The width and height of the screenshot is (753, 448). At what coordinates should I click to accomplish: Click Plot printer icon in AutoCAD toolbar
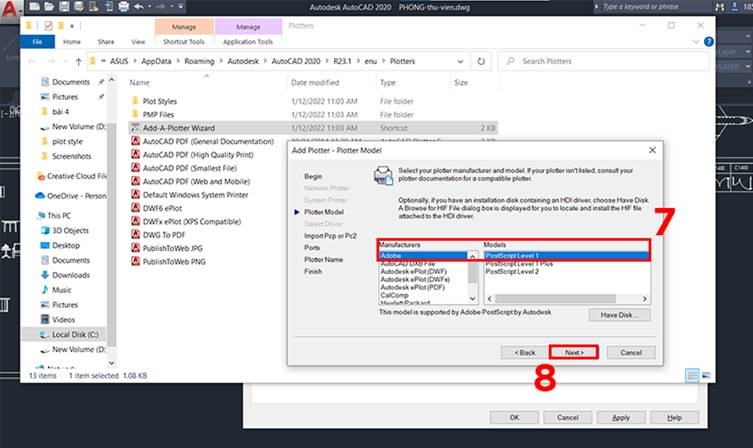click(x=123, y=7)
